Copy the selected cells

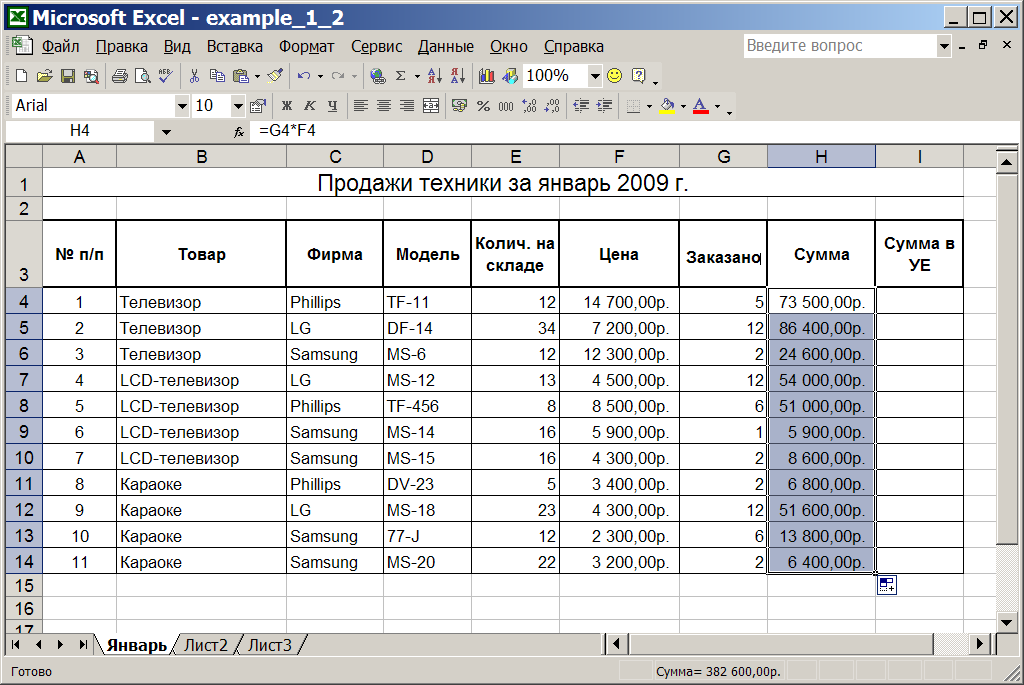point(217,76)
